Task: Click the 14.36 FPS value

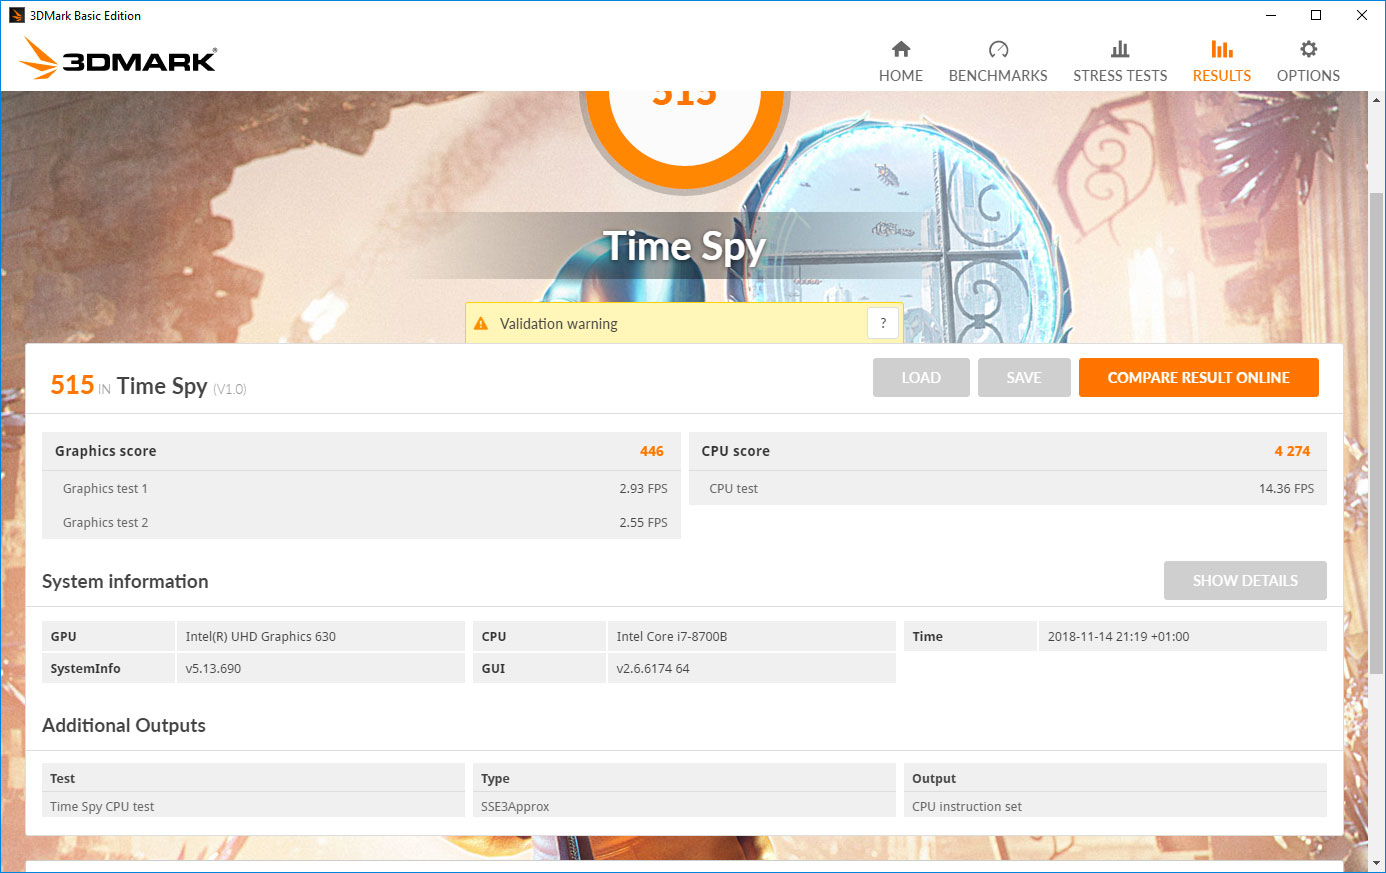Action: click(x=1286, y=489)
